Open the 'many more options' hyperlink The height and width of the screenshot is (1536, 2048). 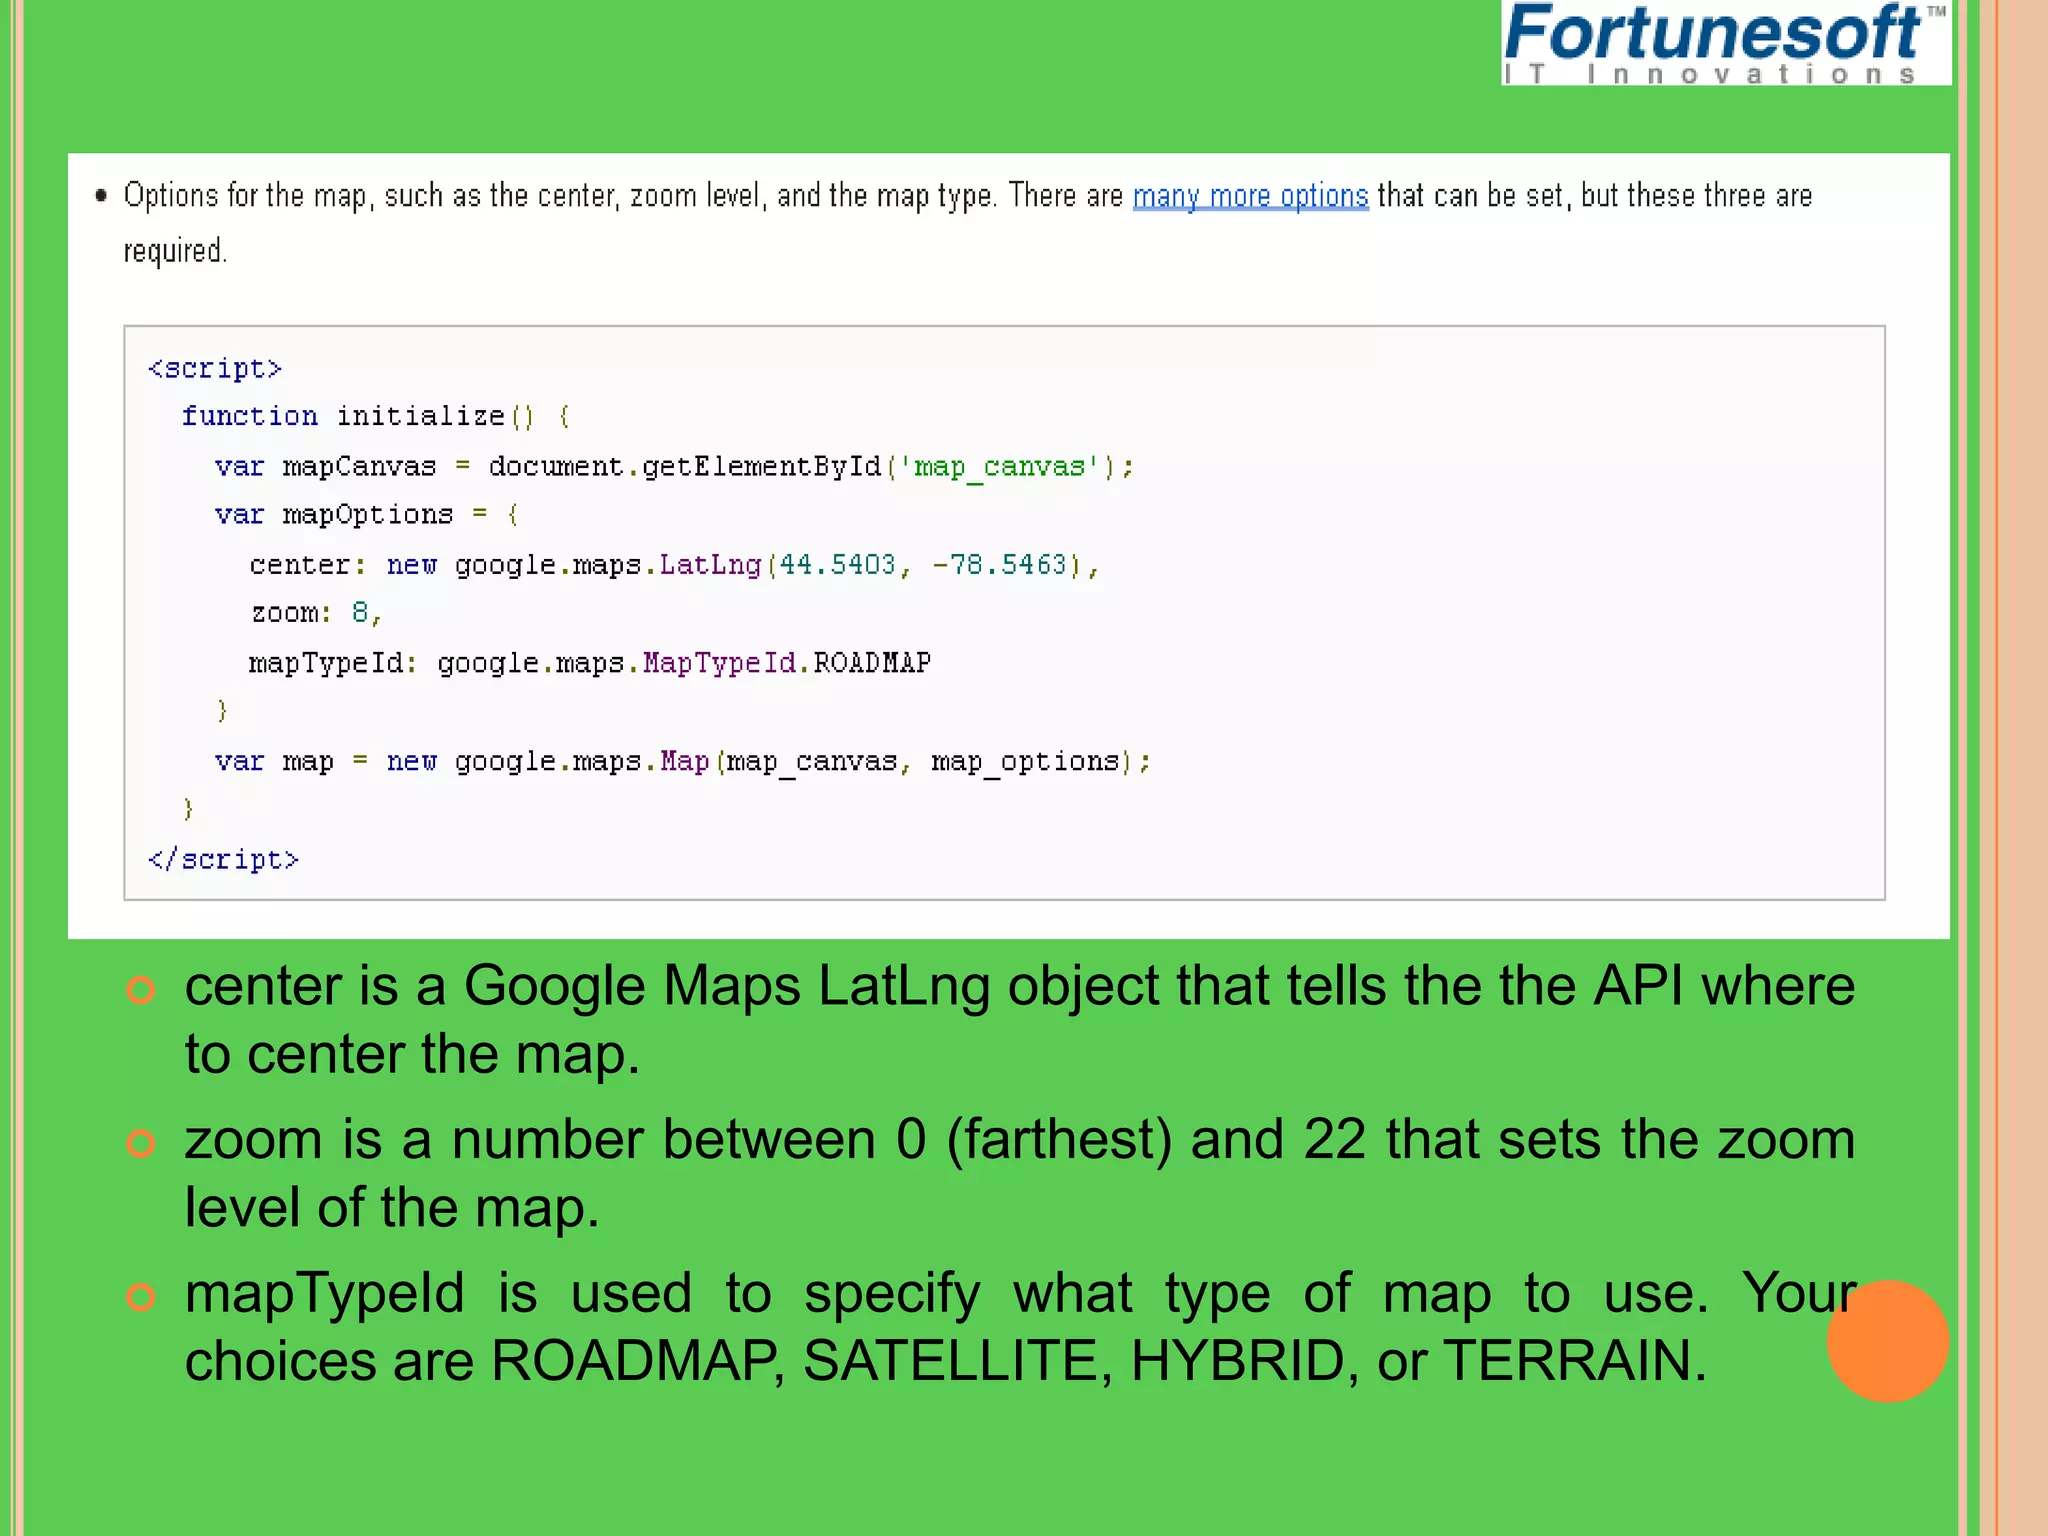[1250, 196]
